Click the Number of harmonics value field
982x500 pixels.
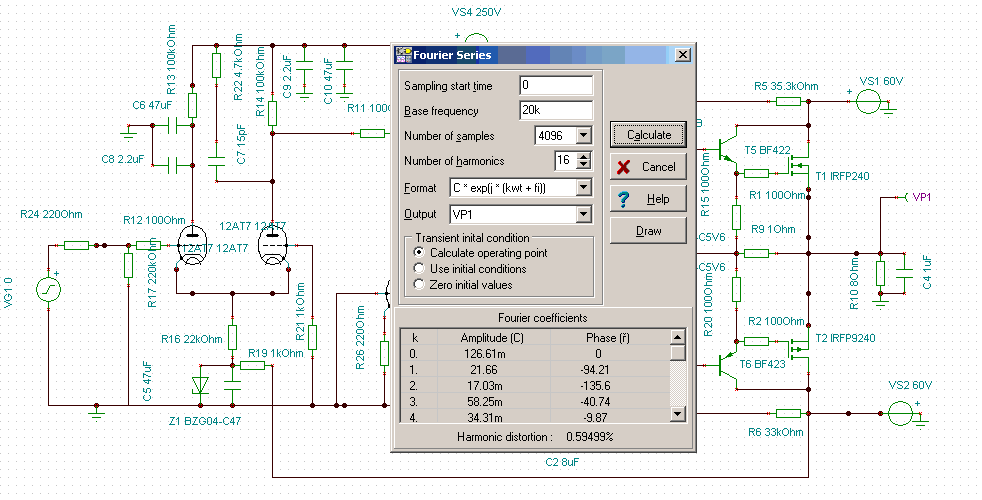[565, 160]
